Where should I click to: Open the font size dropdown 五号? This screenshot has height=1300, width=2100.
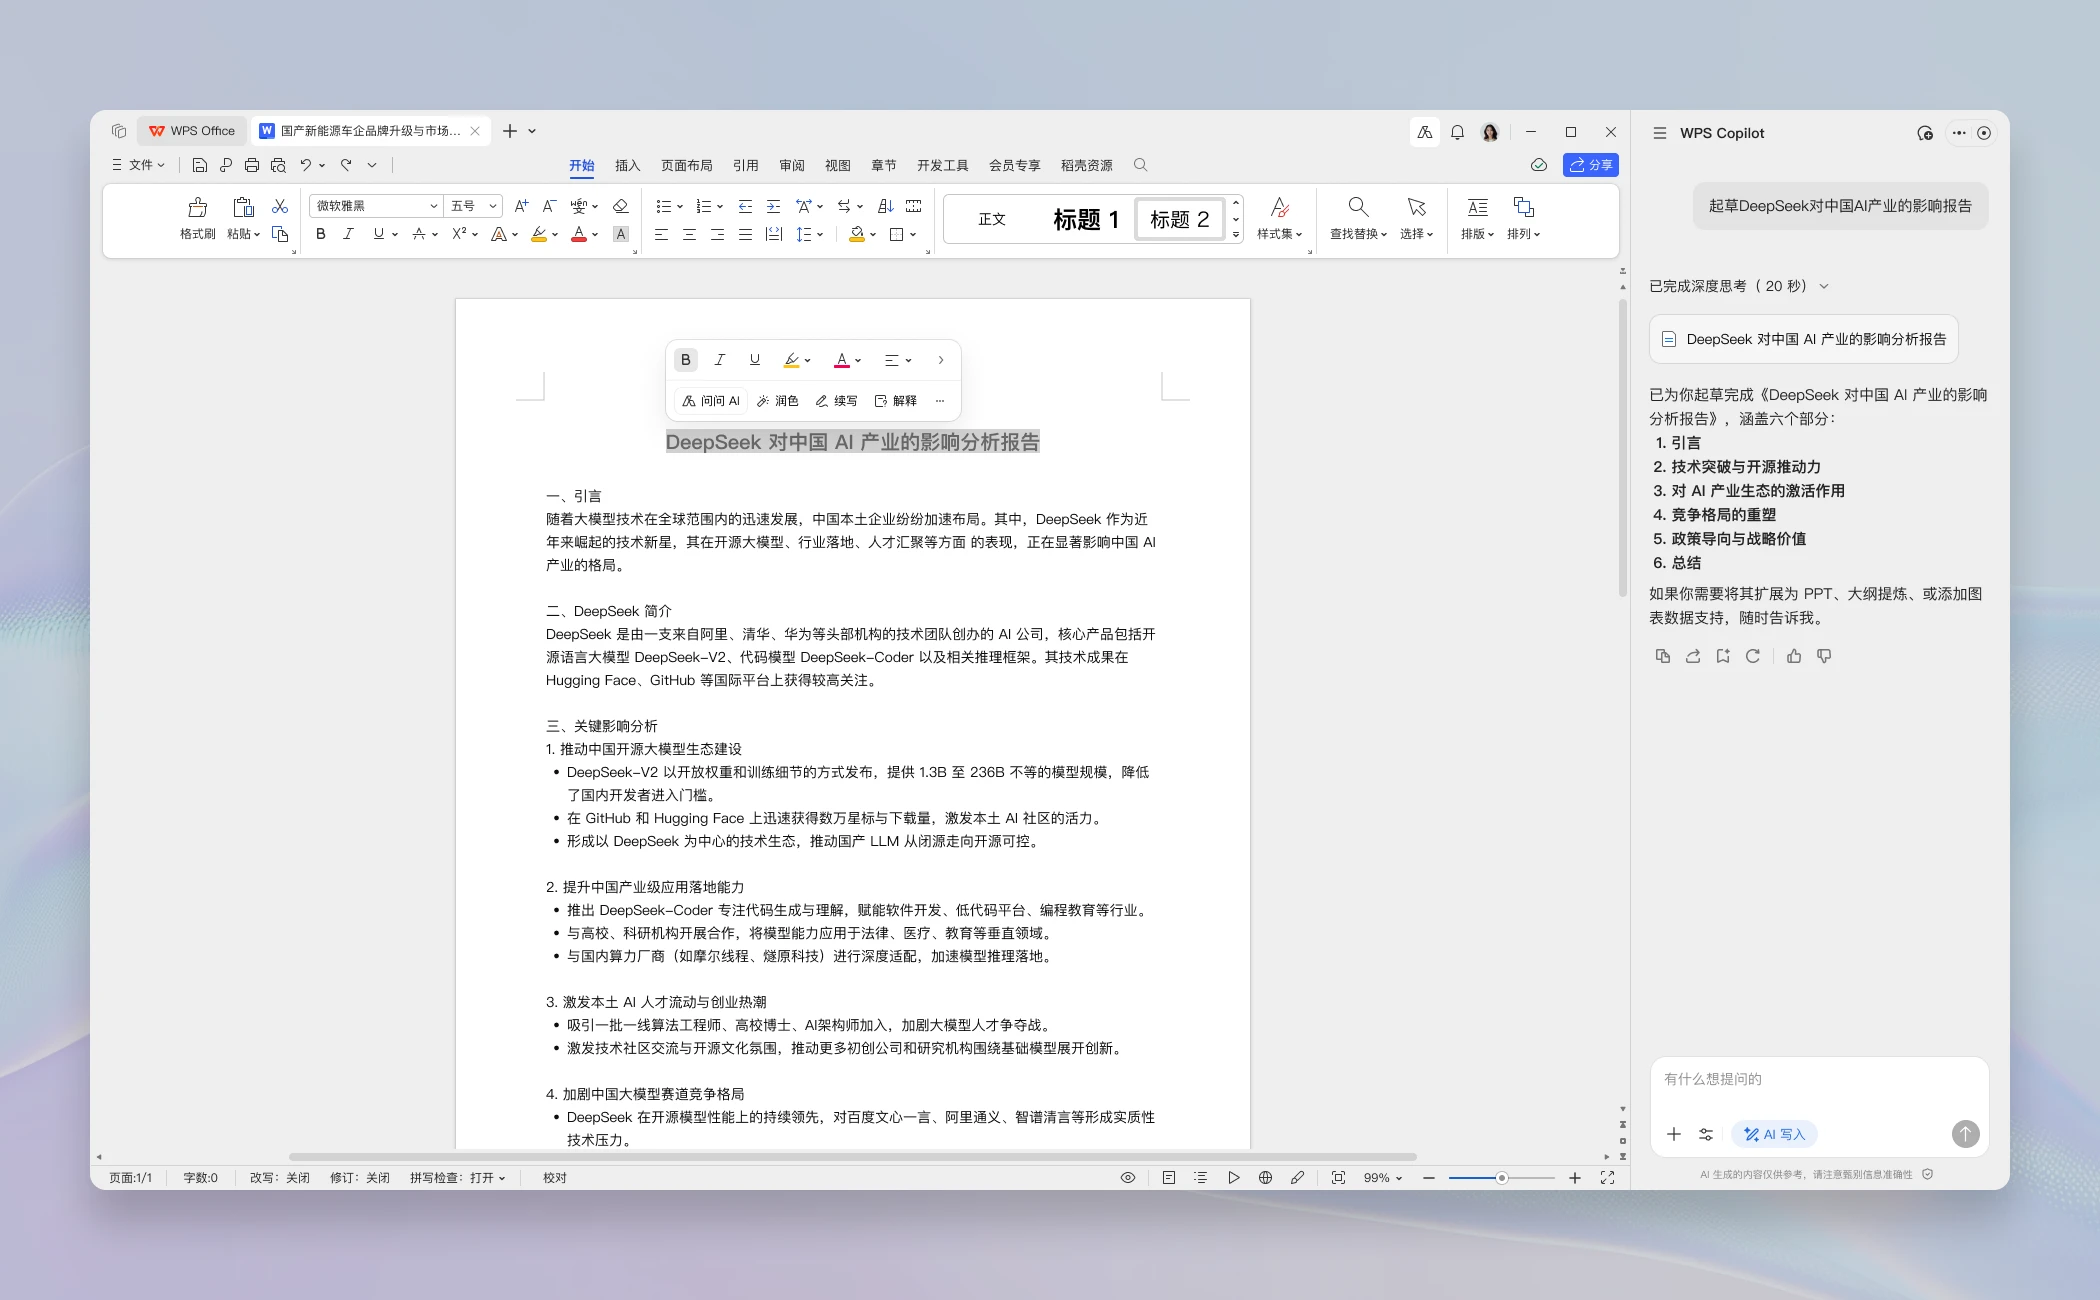[473, 206]
